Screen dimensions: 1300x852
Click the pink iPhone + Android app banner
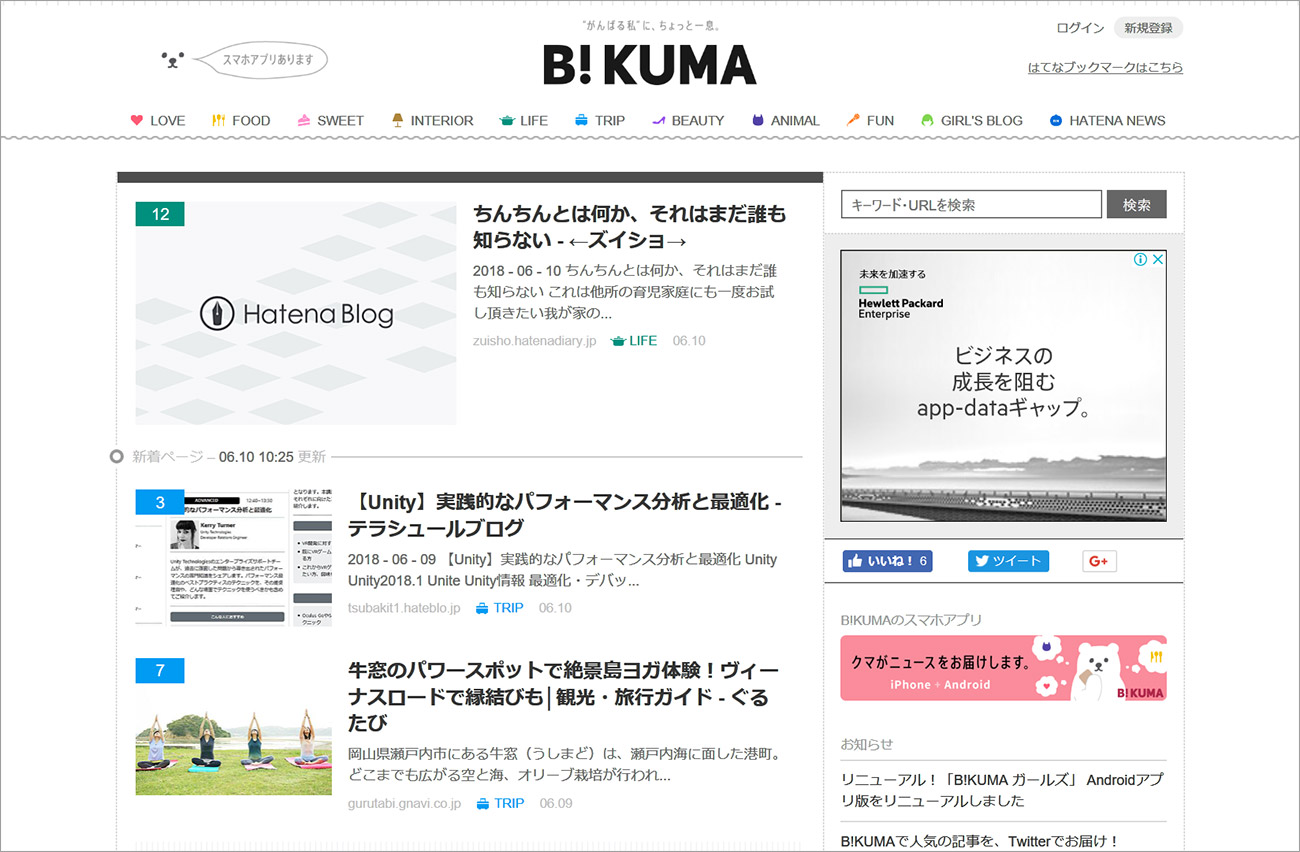[x=1003, y=668]
